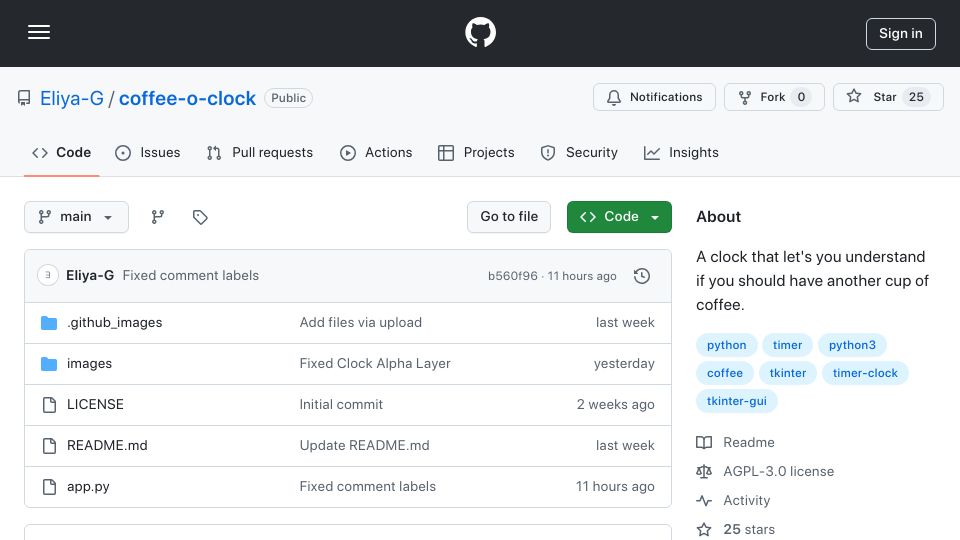This screenshot has width=960, height=540.
Task: Switch to the Issues tab
Action: [148, 152]
